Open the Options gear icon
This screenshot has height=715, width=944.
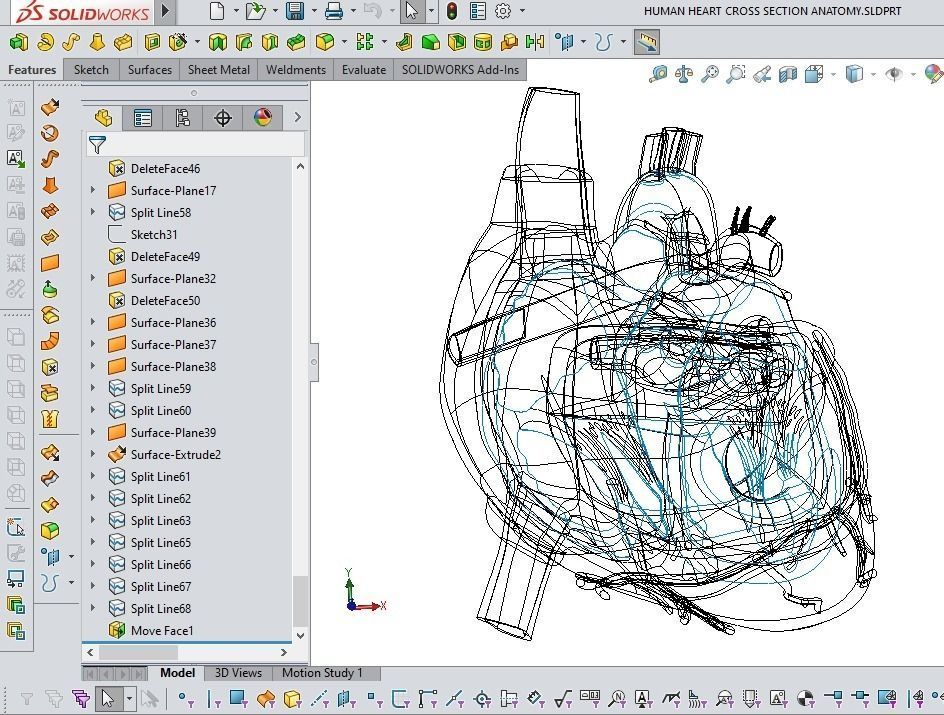coord(503,11)
